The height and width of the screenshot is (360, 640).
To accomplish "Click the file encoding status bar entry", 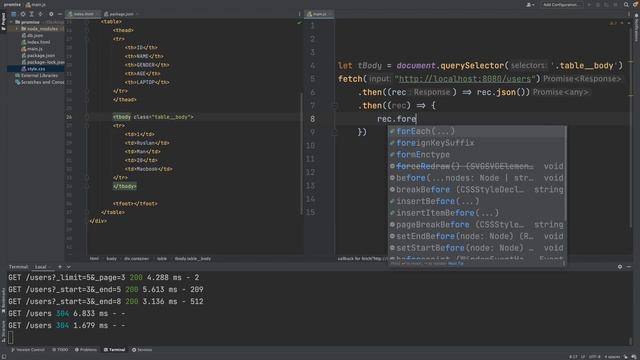I will 596,357.
